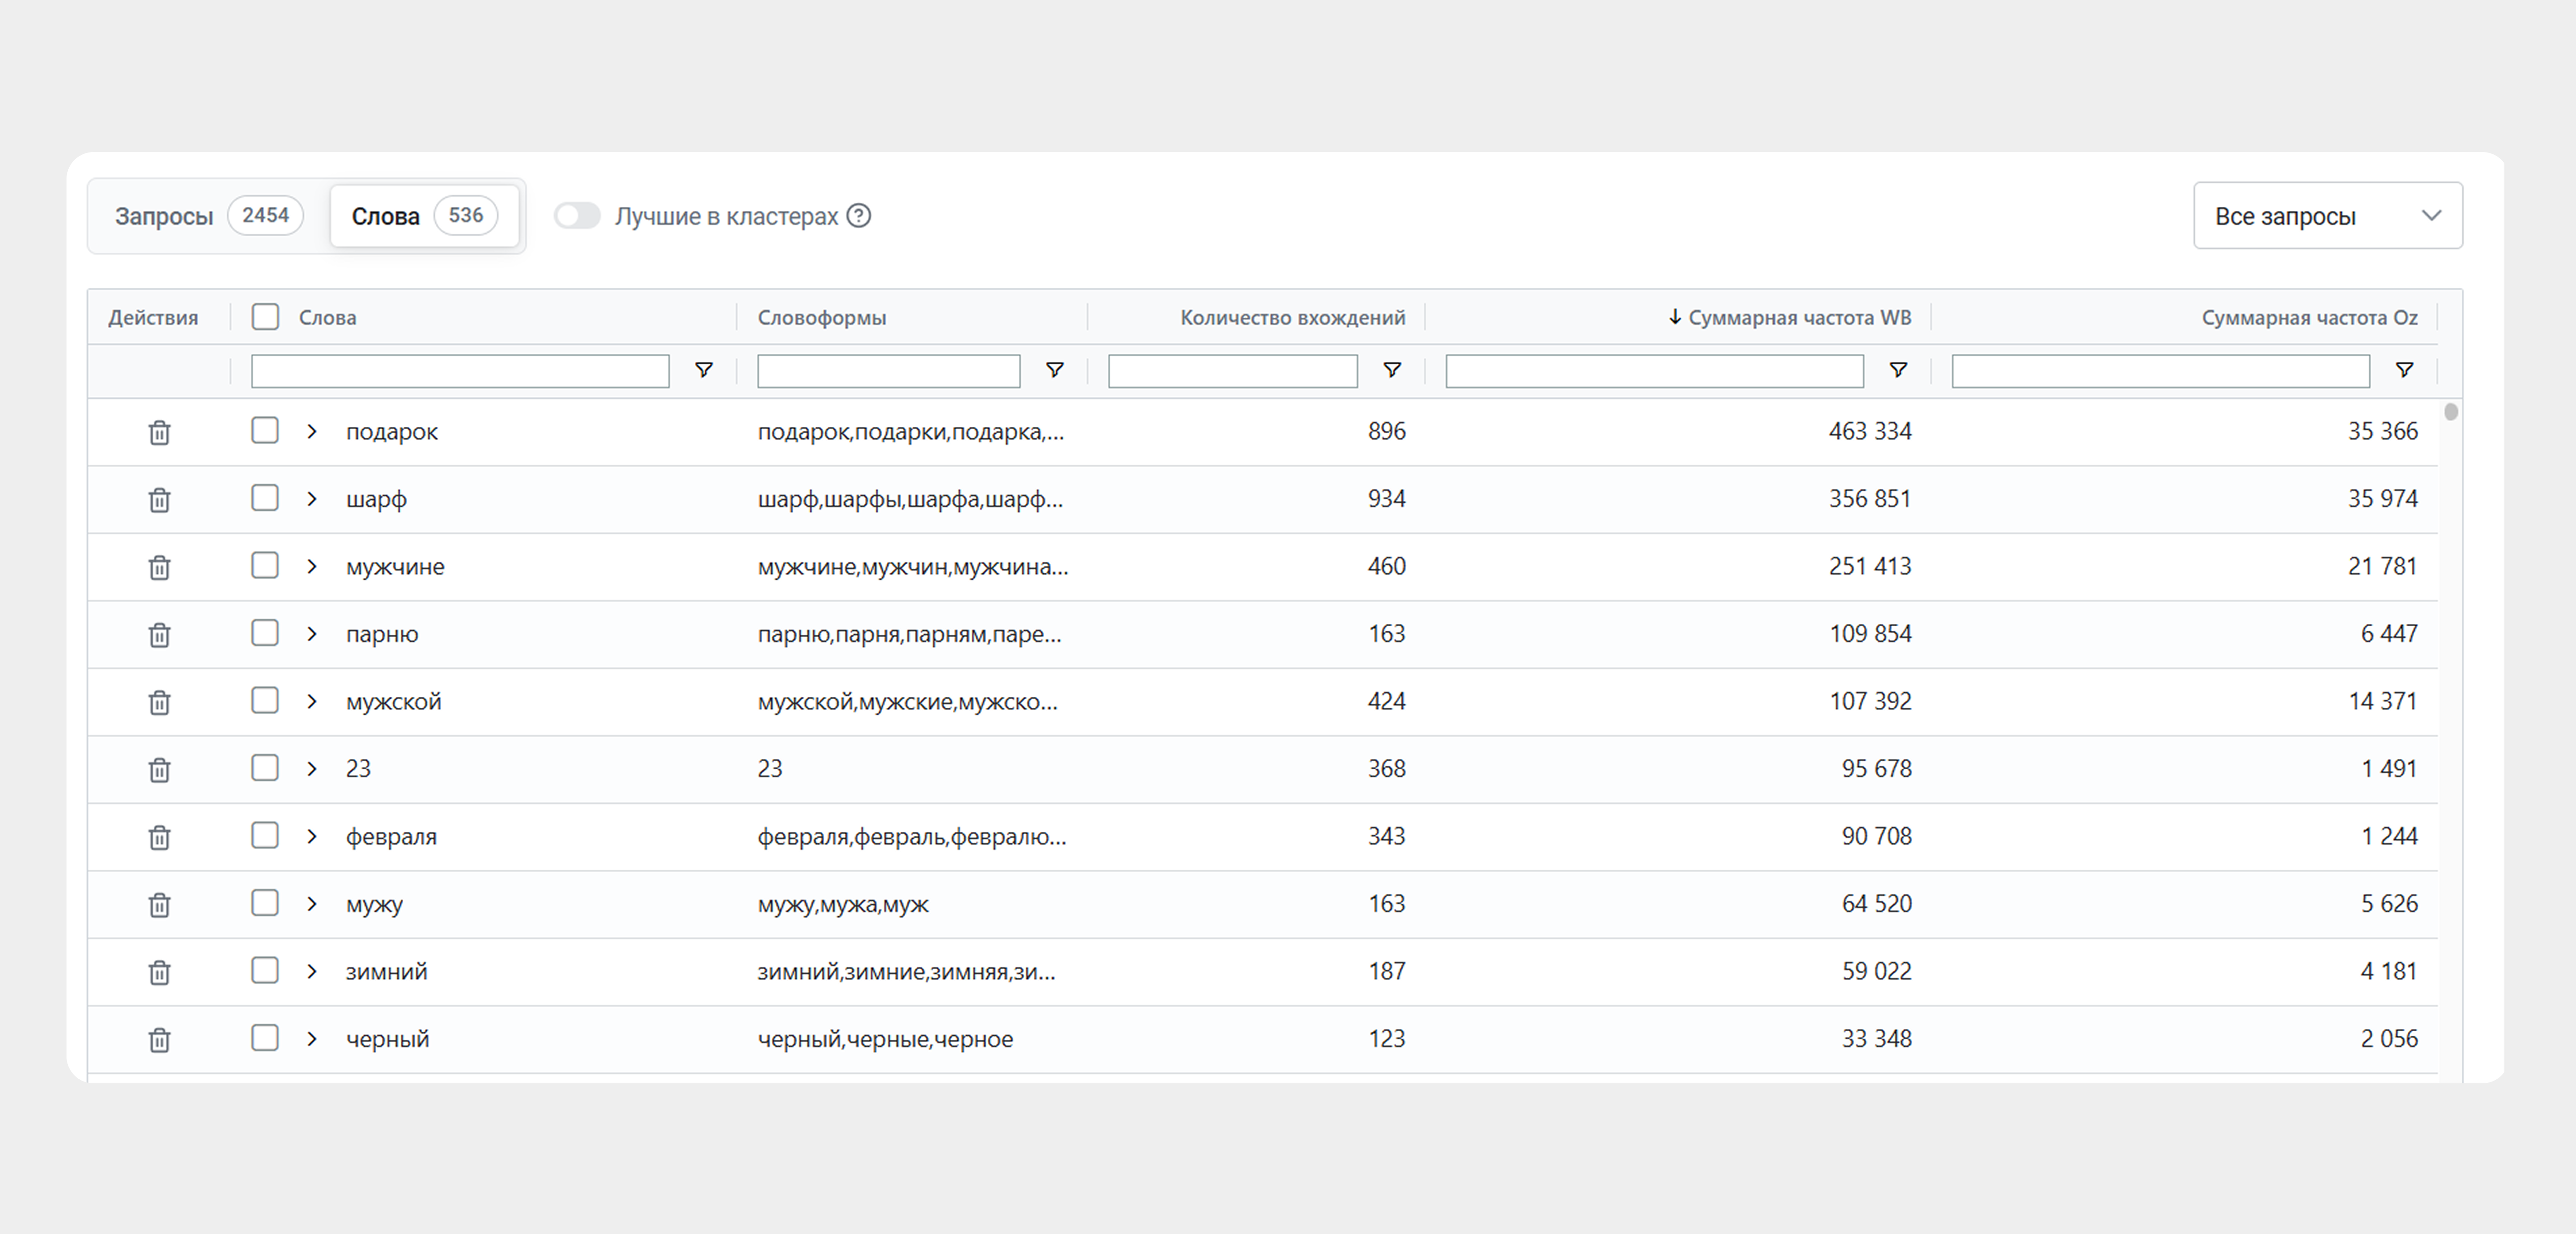Delete the мужчине row with trash icon

click(x=159, y=567)
